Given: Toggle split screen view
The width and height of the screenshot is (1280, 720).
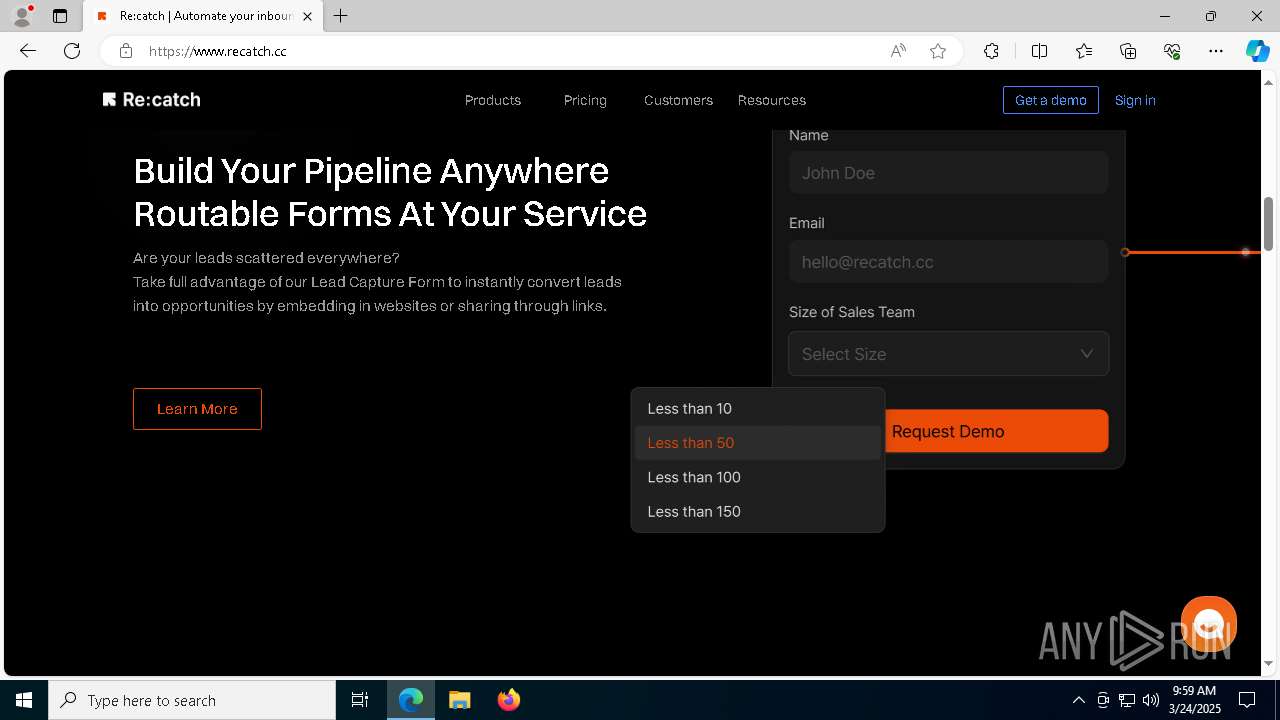Looking at the screenshot, I should [x=1039, y=51].
